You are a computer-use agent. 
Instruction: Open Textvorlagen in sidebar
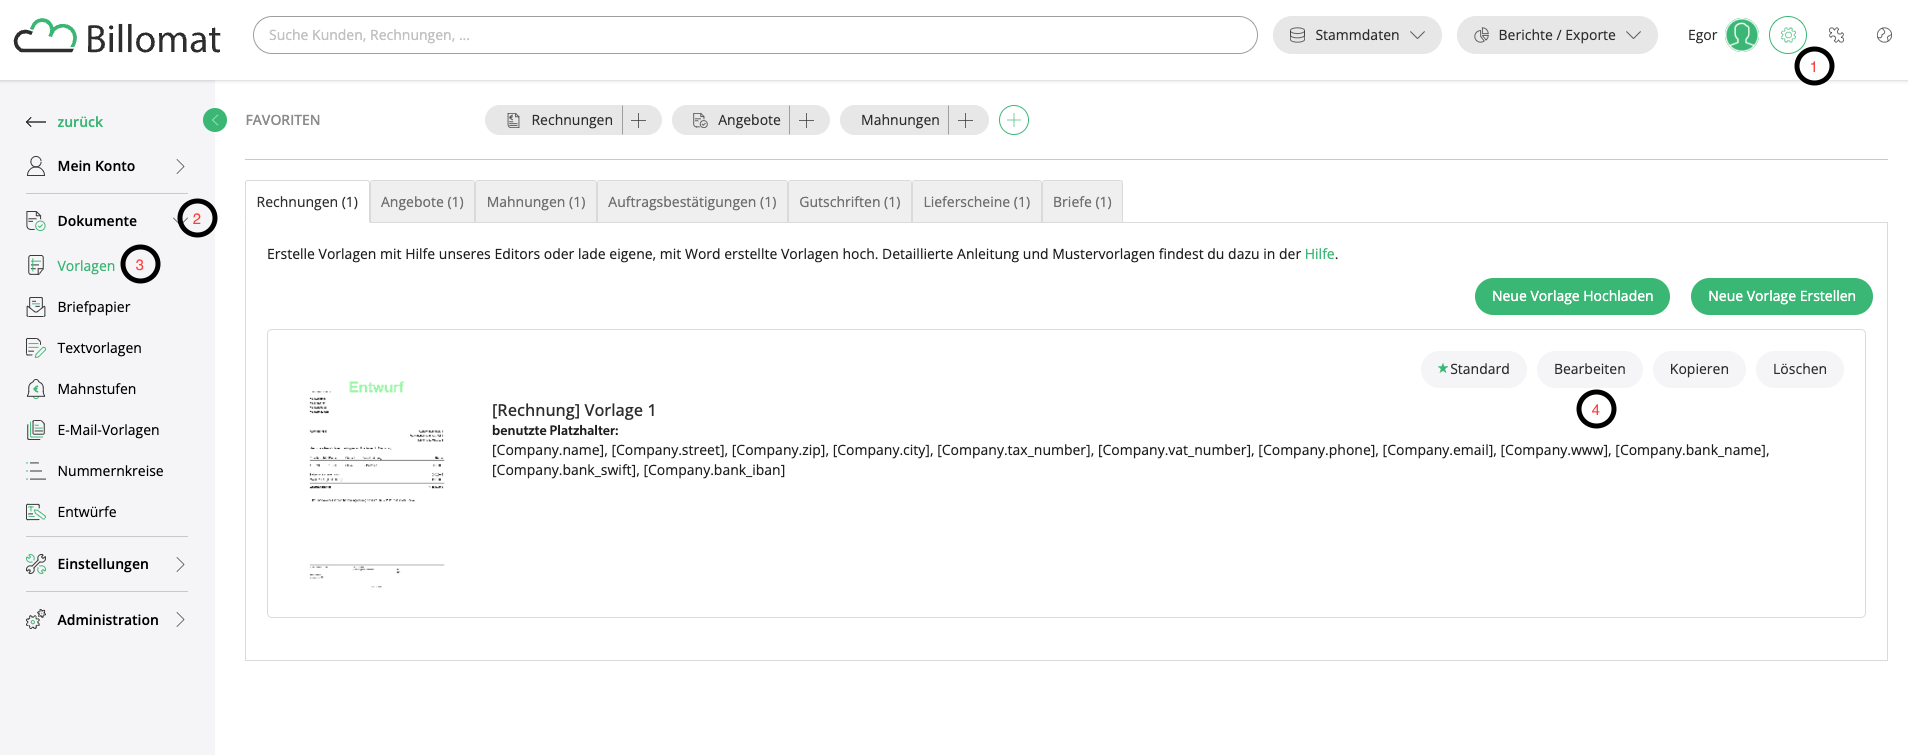tap(99, 348)
